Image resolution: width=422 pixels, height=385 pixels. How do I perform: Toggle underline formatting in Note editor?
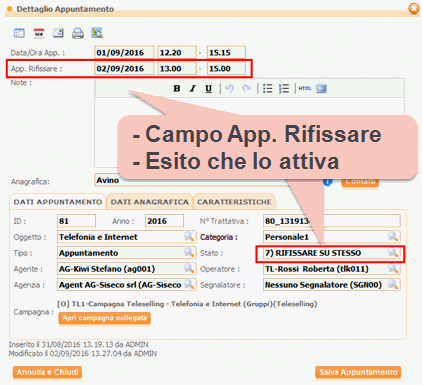(209, 88)
